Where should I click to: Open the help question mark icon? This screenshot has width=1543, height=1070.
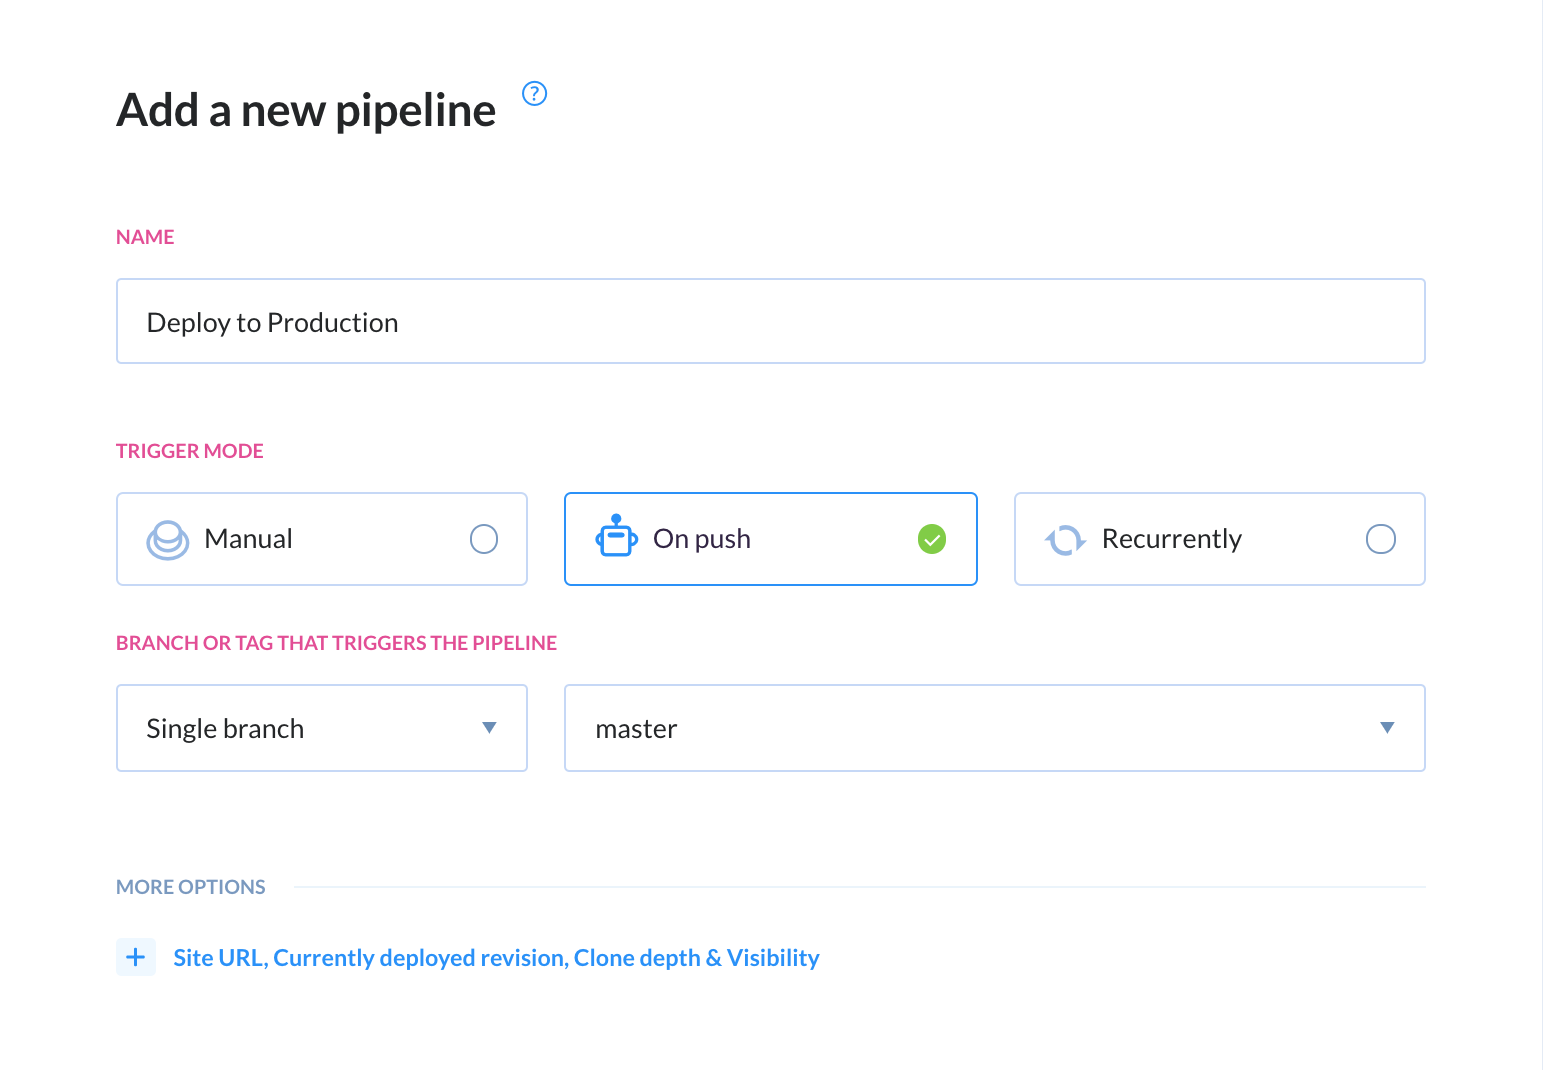click(x=535, y=93)
